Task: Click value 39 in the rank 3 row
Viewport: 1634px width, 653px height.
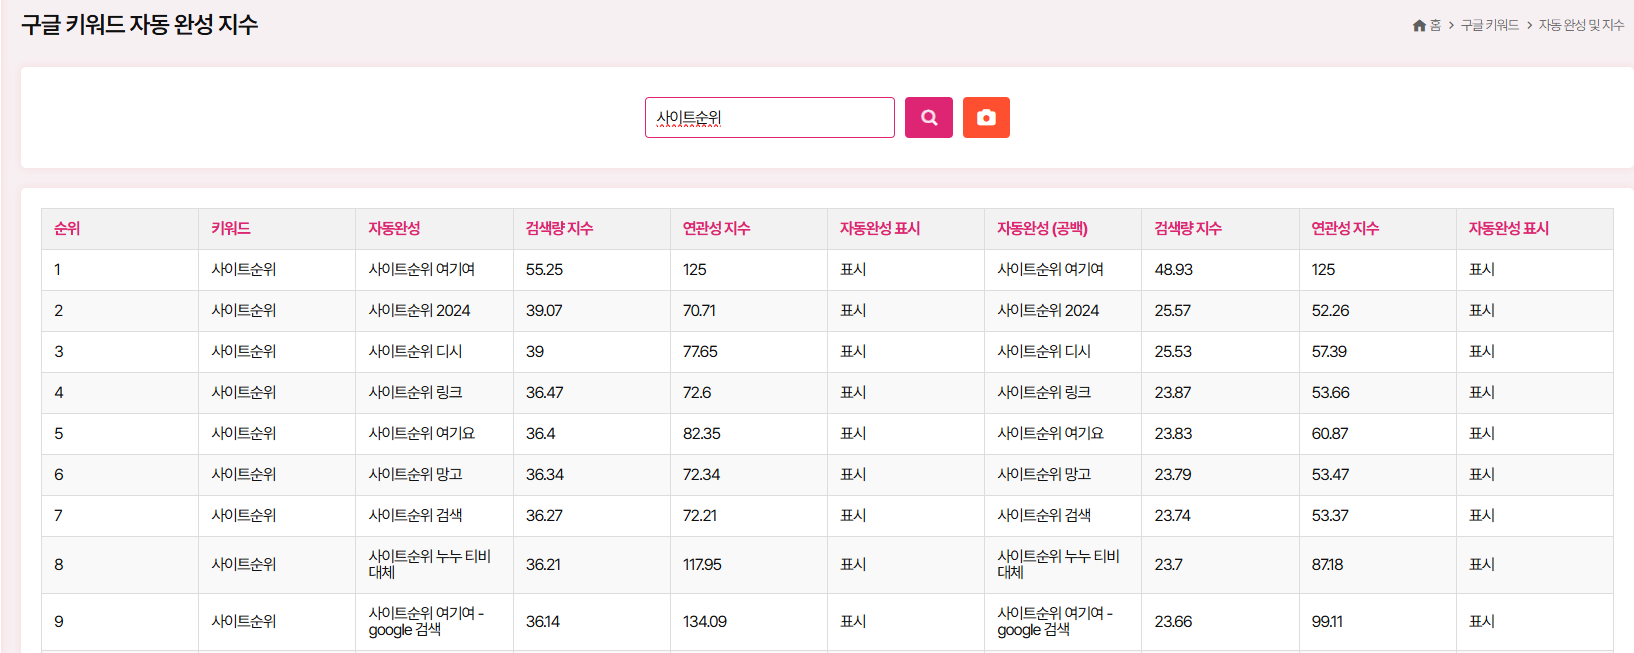Action: point(535,352)
